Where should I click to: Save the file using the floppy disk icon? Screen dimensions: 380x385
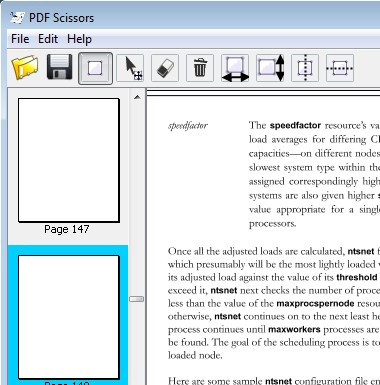point(60,68)
